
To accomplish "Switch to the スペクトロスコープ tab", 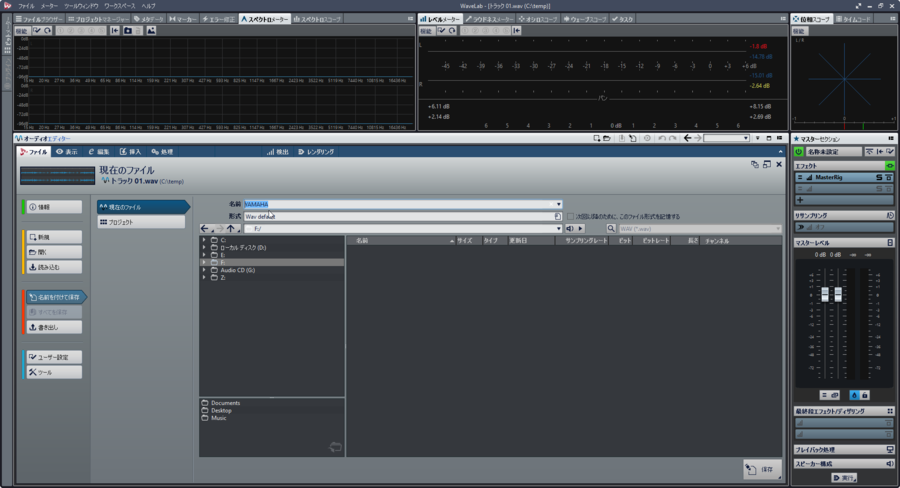I will (x=317, y=19).
